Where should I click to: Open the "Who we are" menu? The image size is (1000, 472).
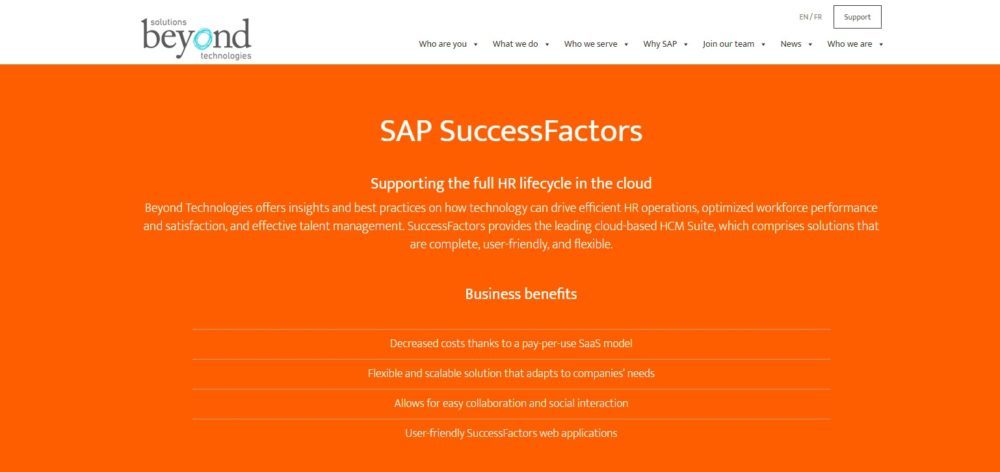(x=849, y=44)
